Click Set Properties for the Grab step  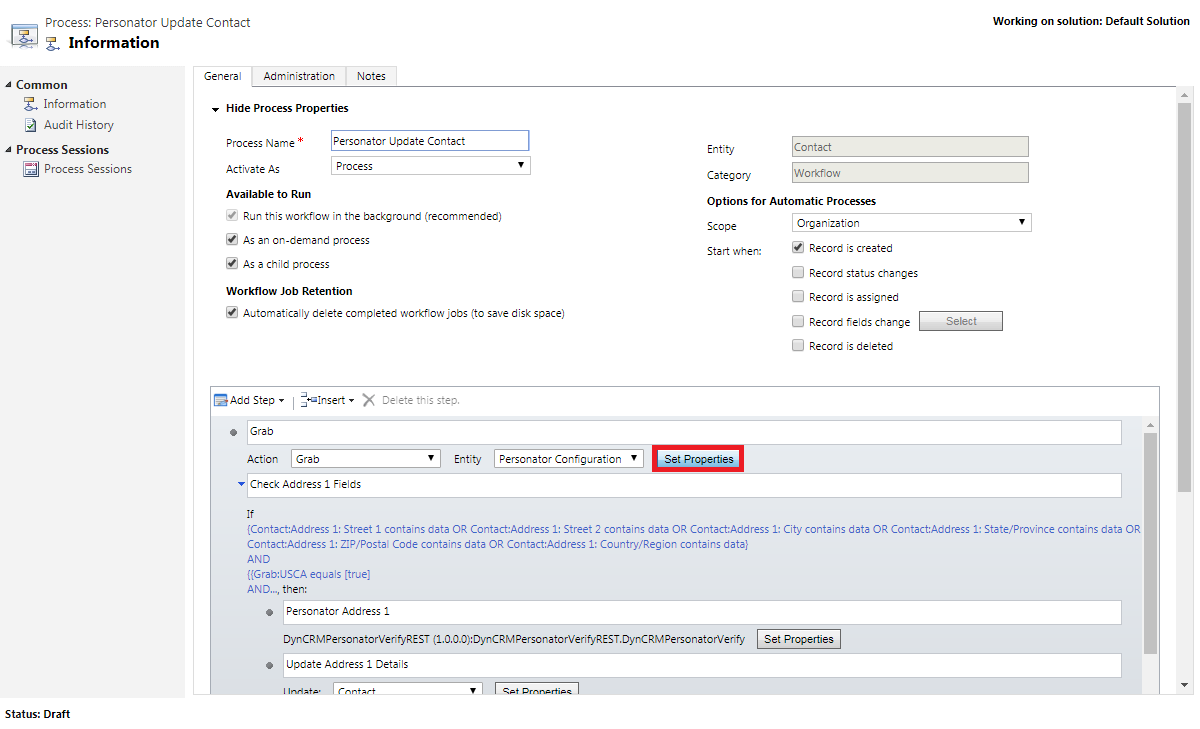tap(699, 459)
